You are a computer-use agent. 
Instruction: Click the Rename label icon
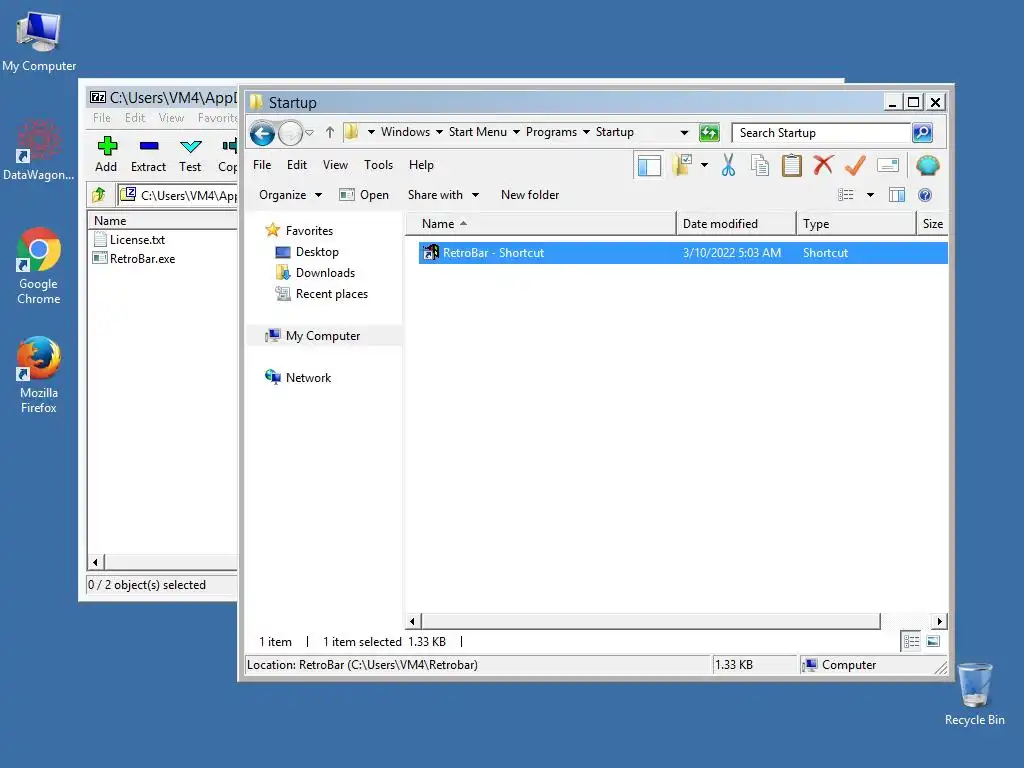point(888,165)
